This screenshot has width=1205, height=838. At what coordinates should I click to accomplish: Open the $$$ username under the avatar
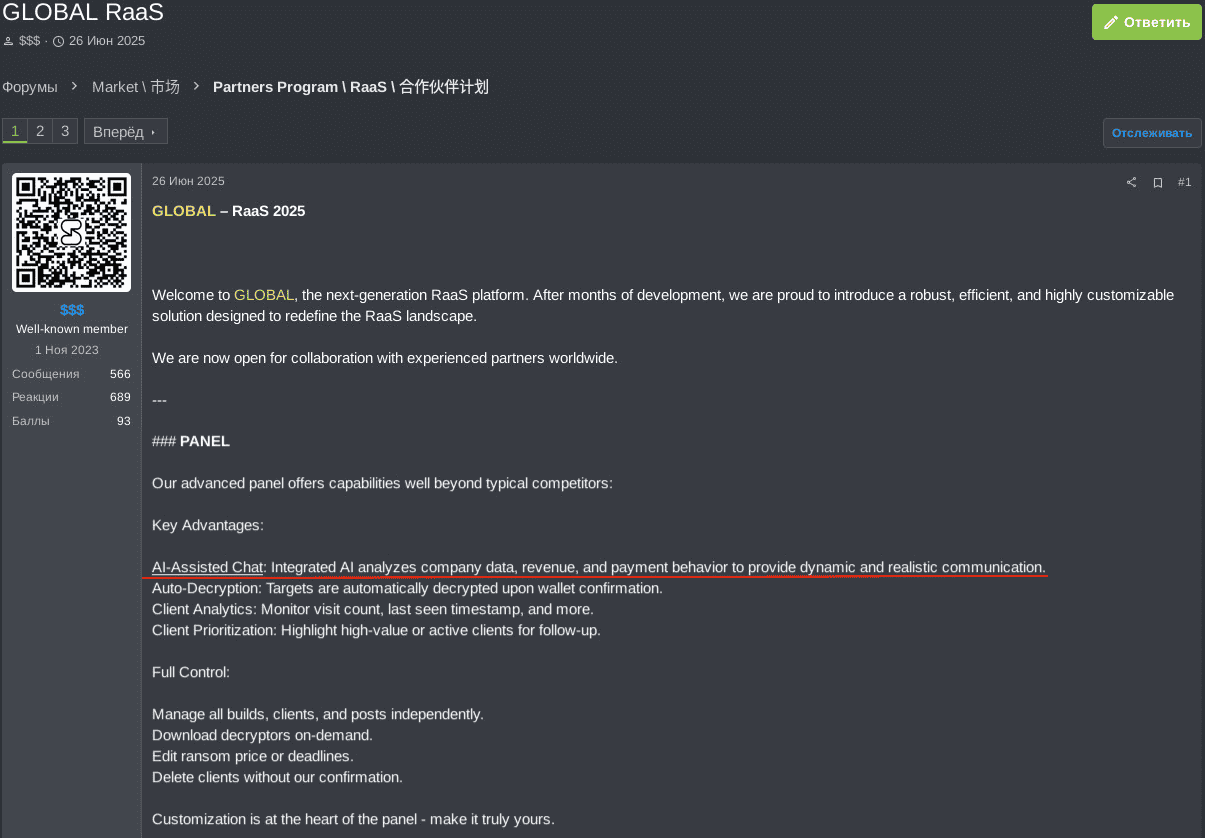(x=72, y=309)
